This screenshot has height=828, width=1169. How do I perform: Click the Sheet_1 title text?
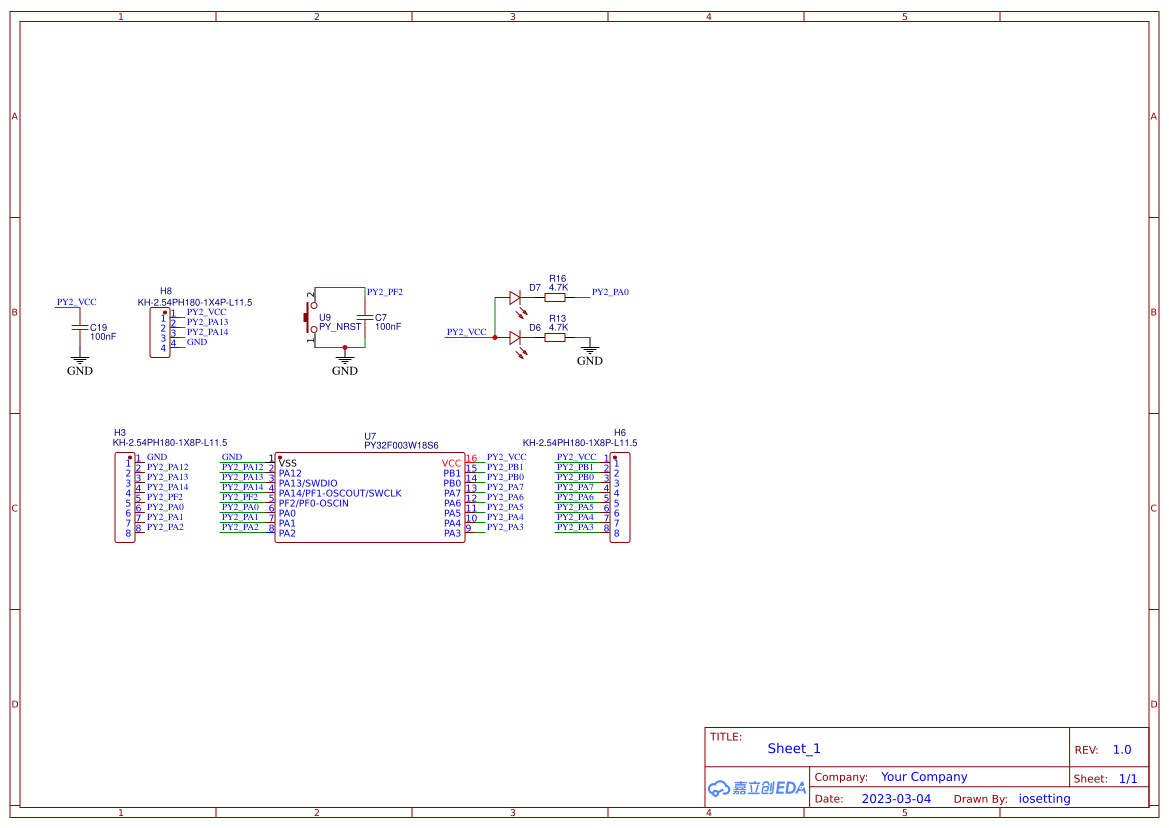click(794, 748)
